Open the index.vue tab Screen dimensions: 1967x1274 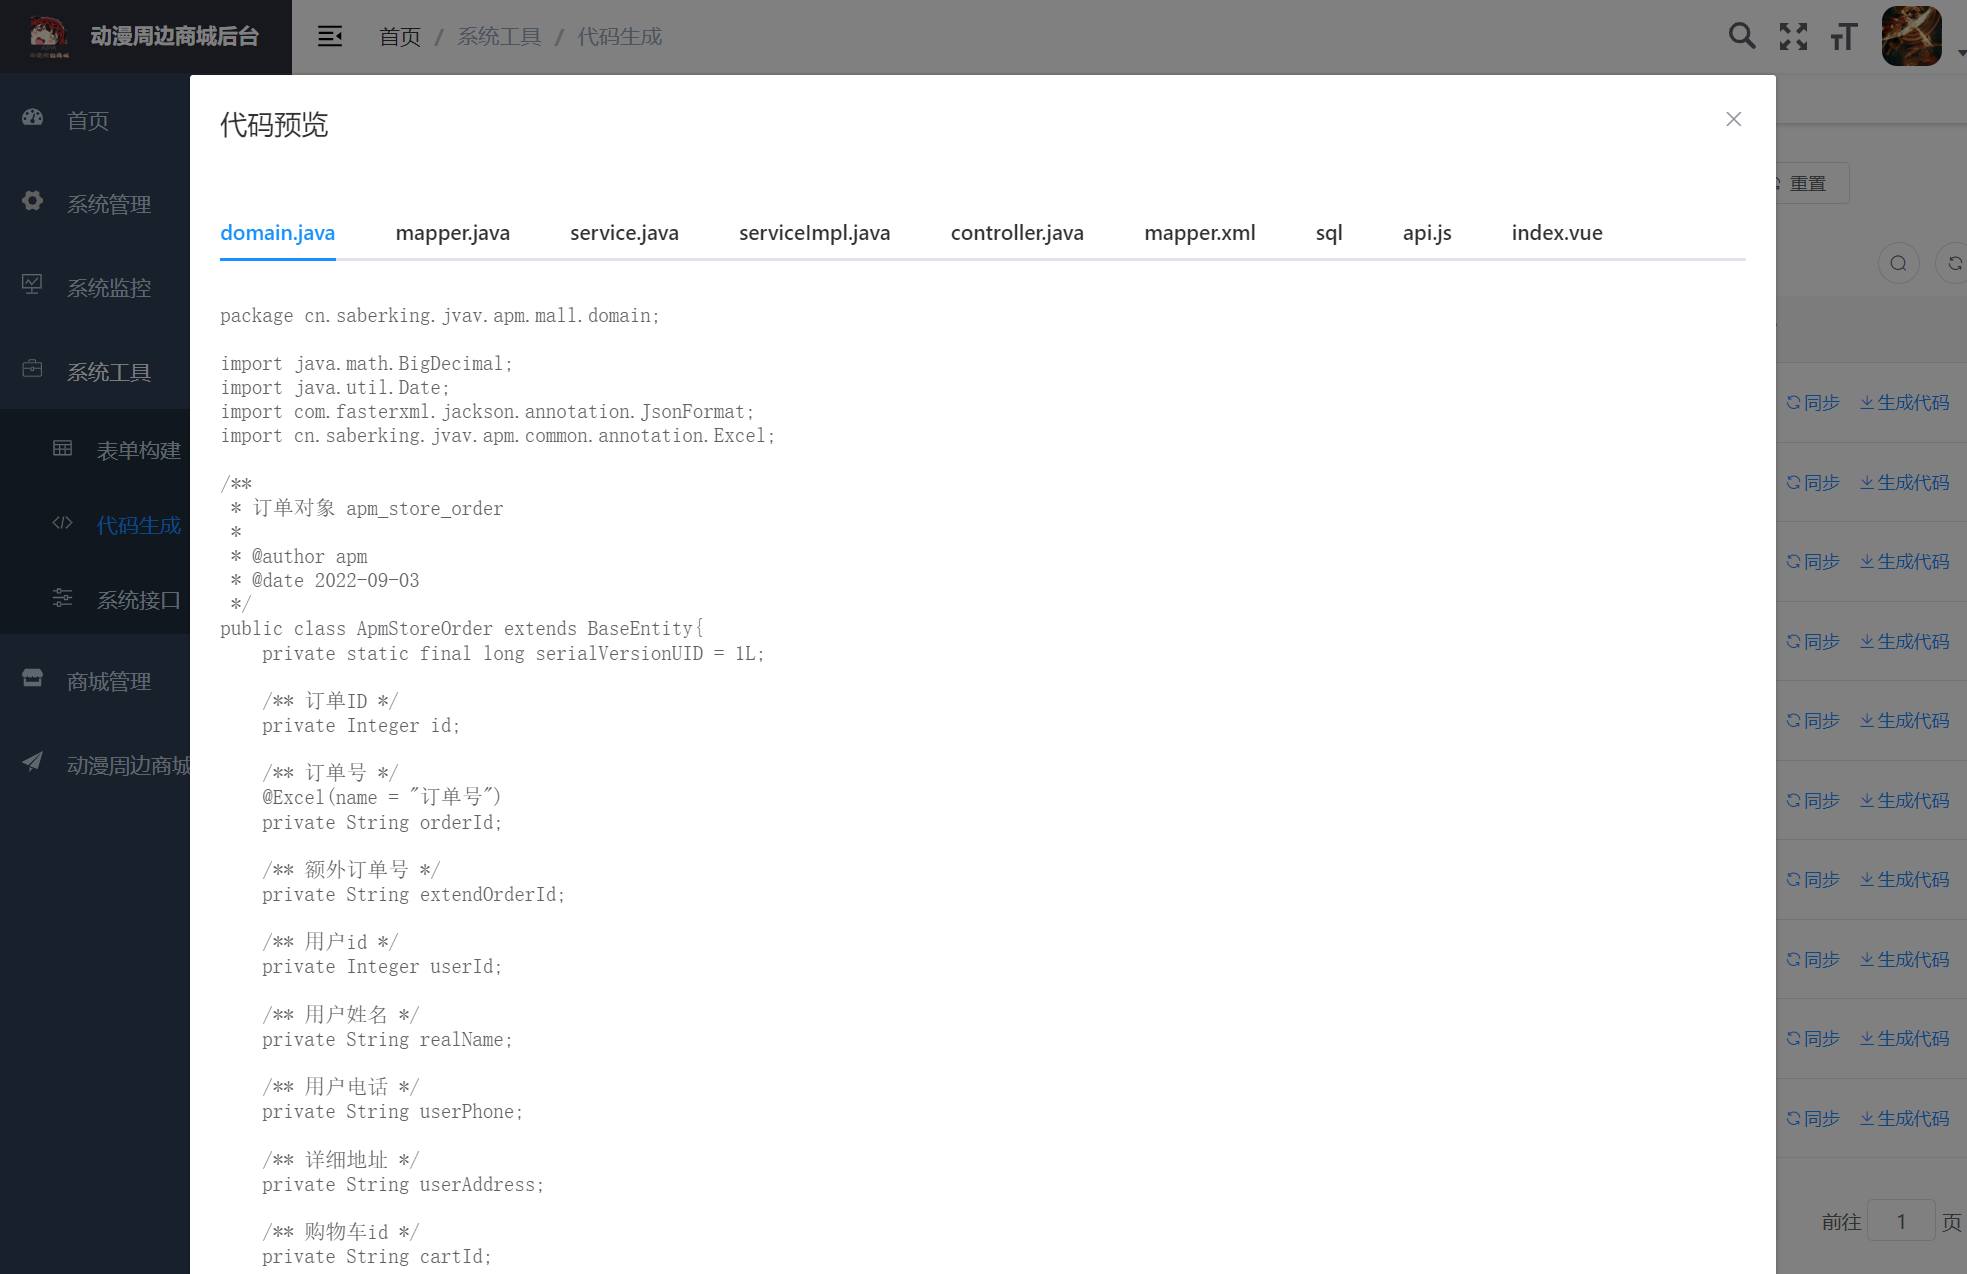pos(1556,233)
